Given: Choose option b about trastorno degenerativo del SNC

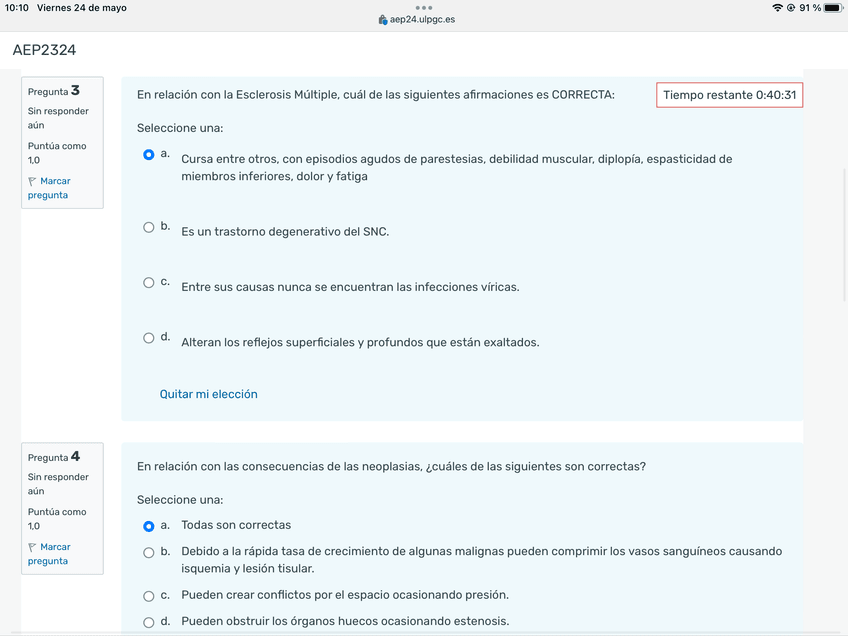Looking at the screenshot, I should 149,227.
